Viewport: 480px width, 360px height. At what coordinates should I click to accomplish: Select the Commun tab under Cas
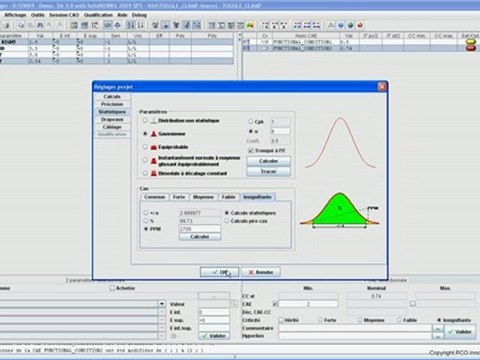point(154,197)
